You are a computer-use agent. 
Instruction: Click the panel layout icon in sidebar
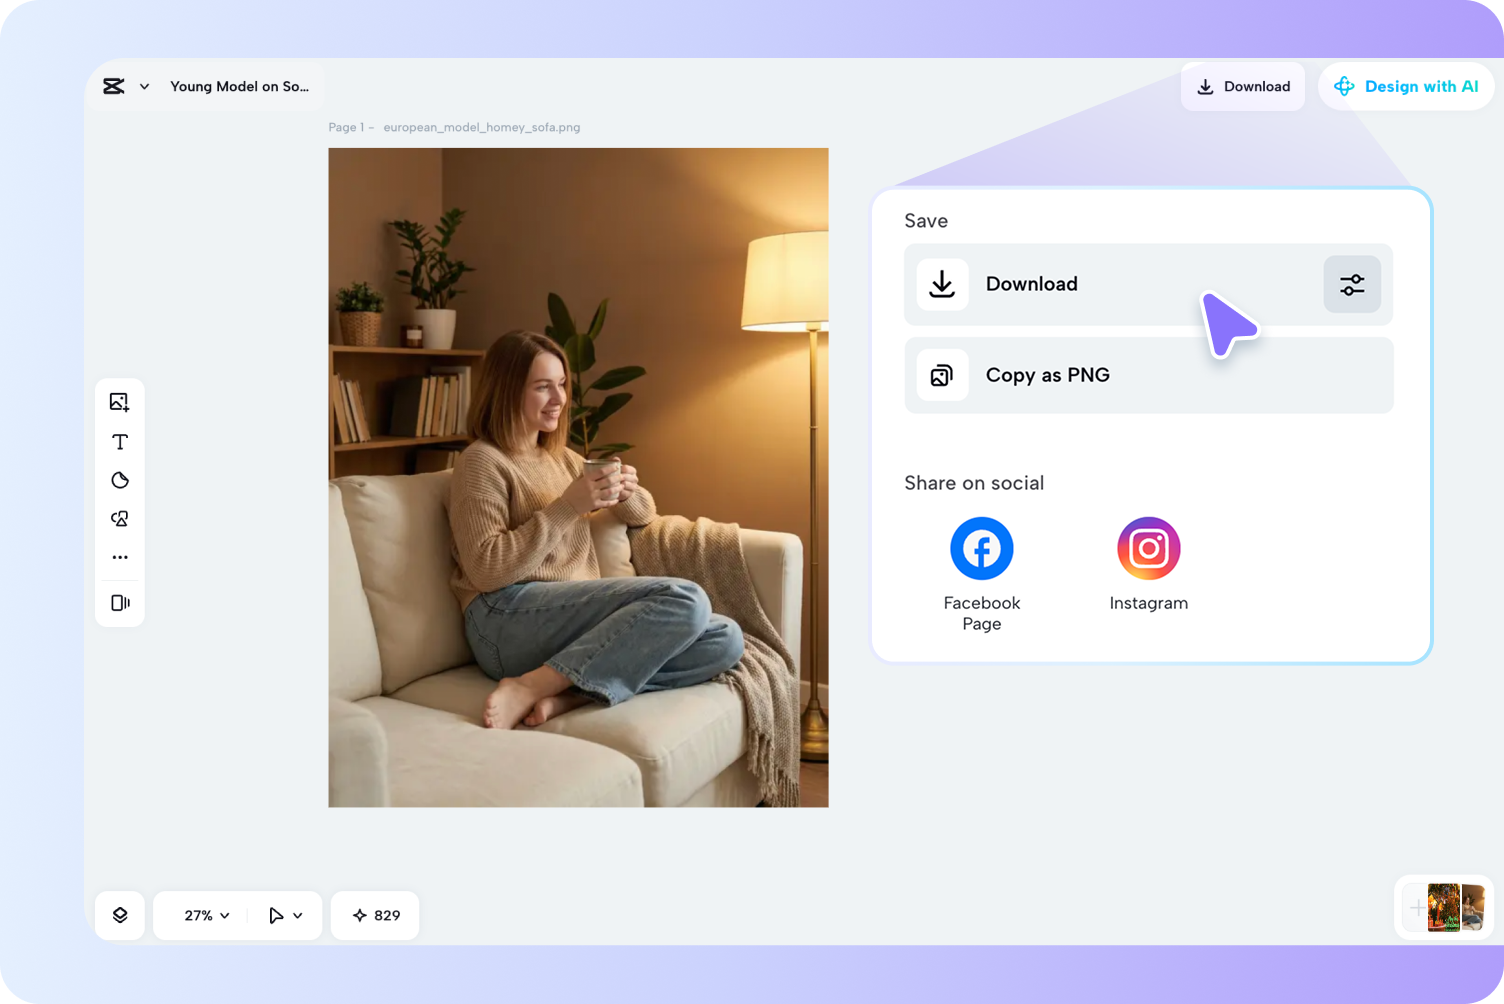coord(120,603)
